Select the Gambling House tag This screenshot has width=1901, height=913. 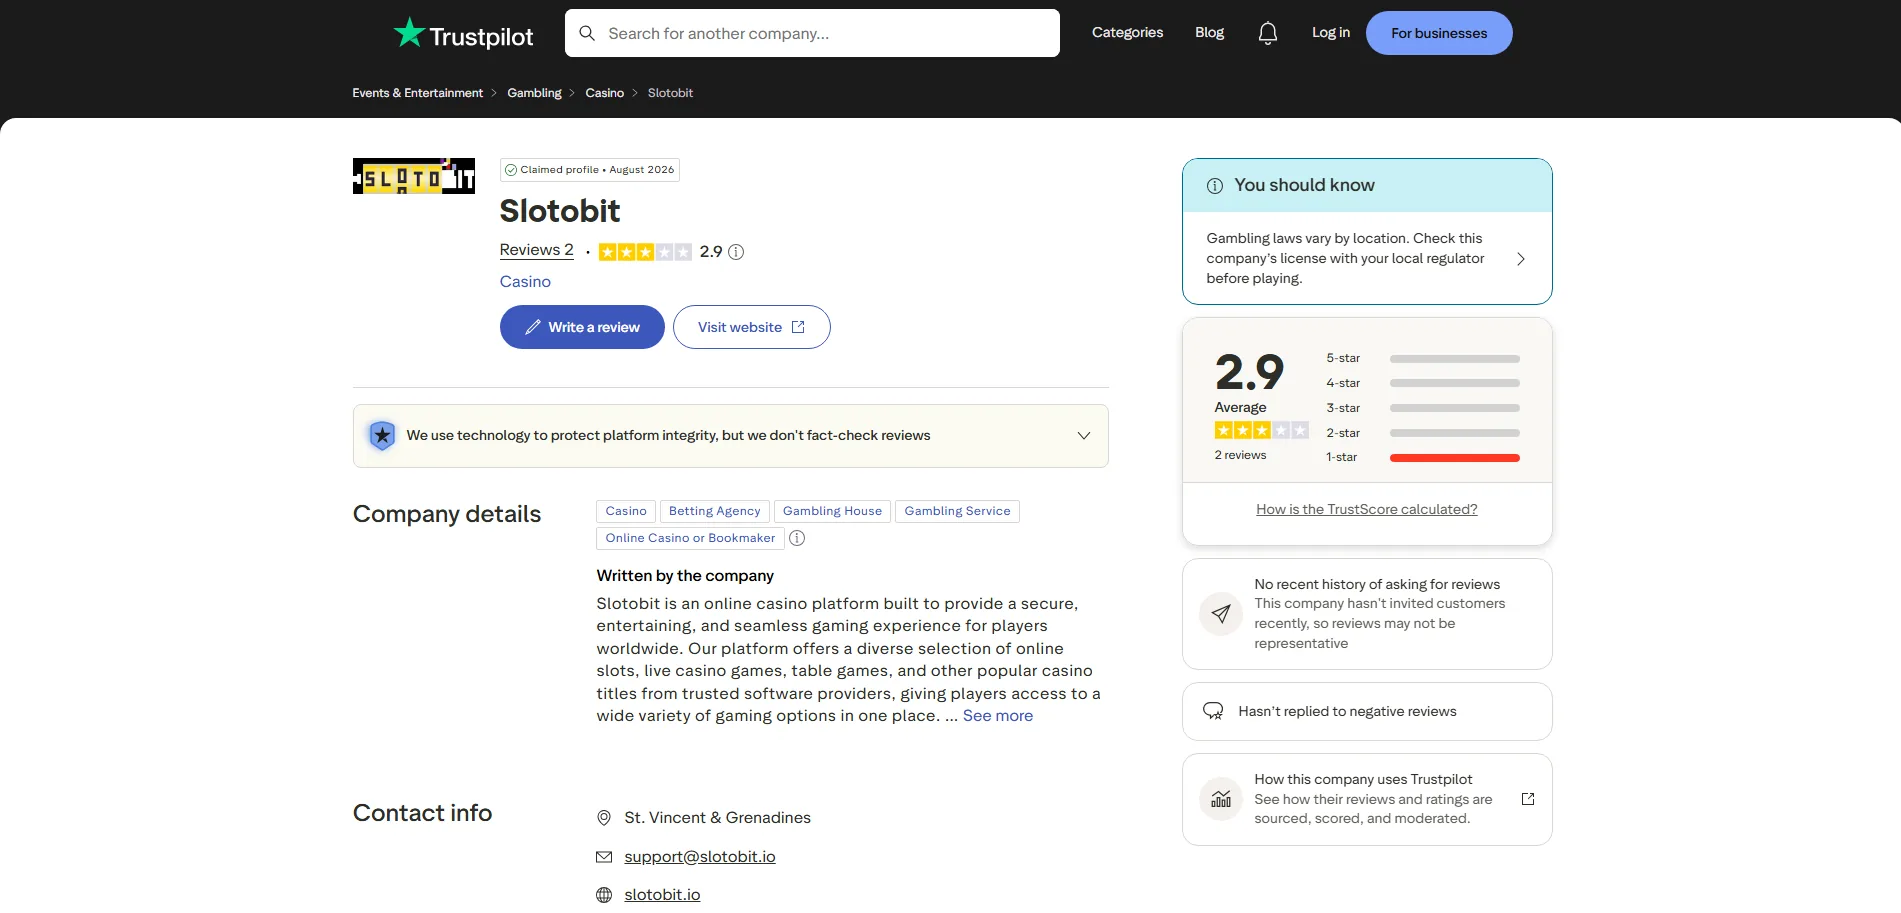(x=832, y=511)
